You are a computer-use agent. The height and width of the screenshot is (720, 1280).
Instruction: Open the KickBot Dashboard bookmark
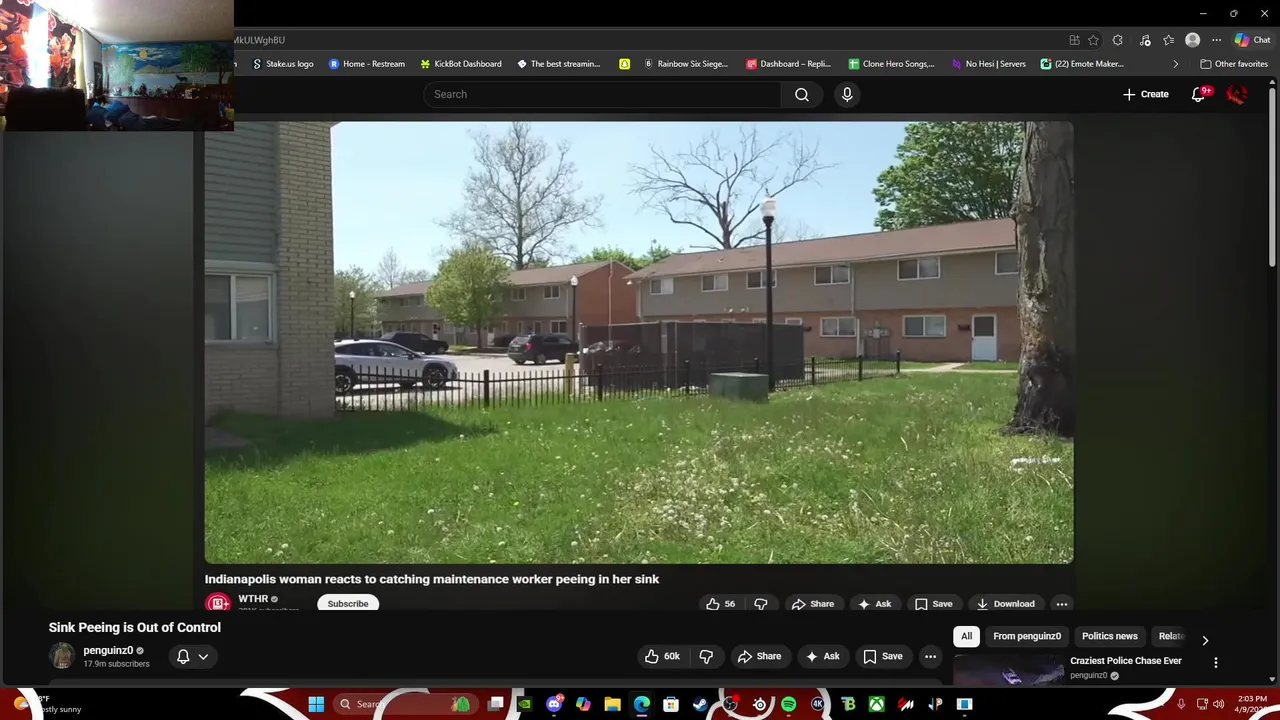click(461, 64)
